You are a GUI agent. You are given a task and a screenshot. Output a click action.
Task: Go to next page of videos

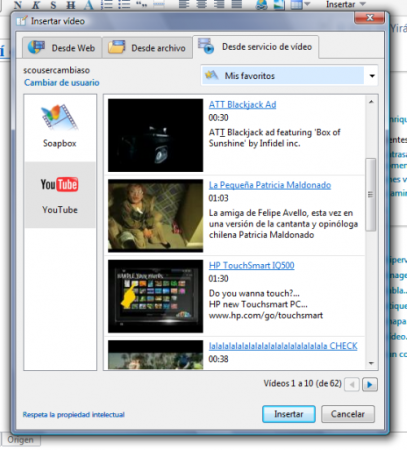pyautogui.click(x=370, y=384)
